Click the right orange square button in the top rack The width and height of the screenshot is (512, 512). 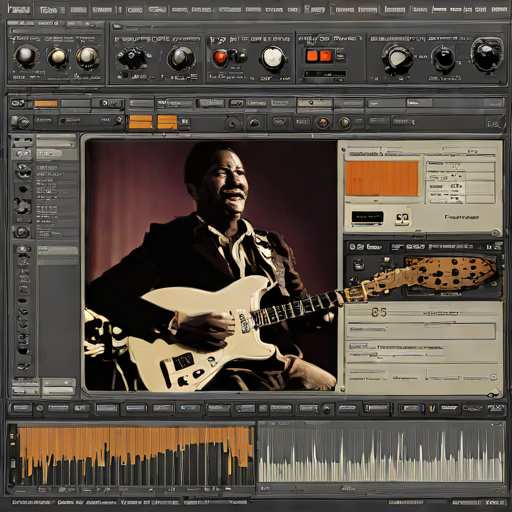tap(326, 55)
